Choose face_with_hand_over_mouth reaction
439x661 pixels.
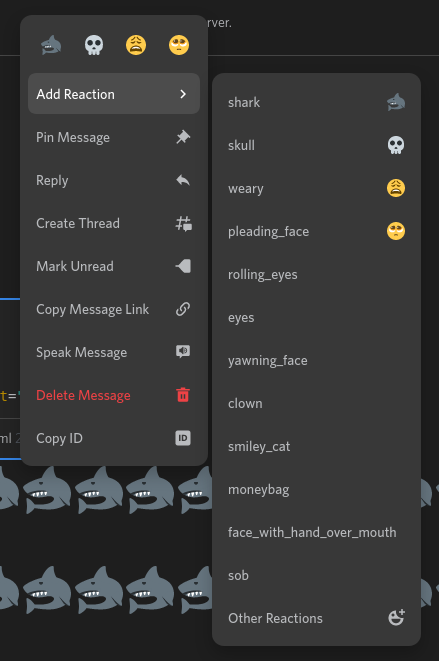coord(316,532)
